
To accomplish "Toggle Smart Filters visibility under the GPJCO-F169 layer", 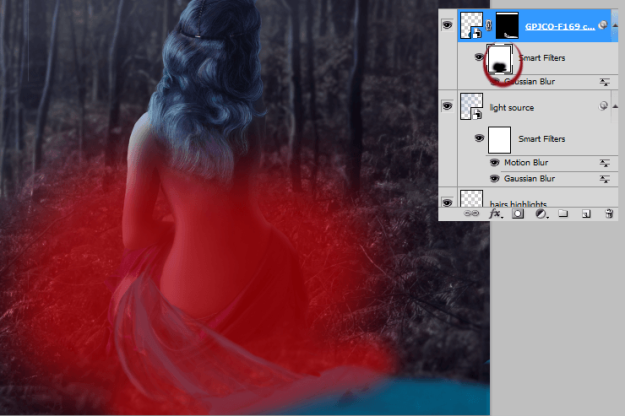I will tap(479, 58).
